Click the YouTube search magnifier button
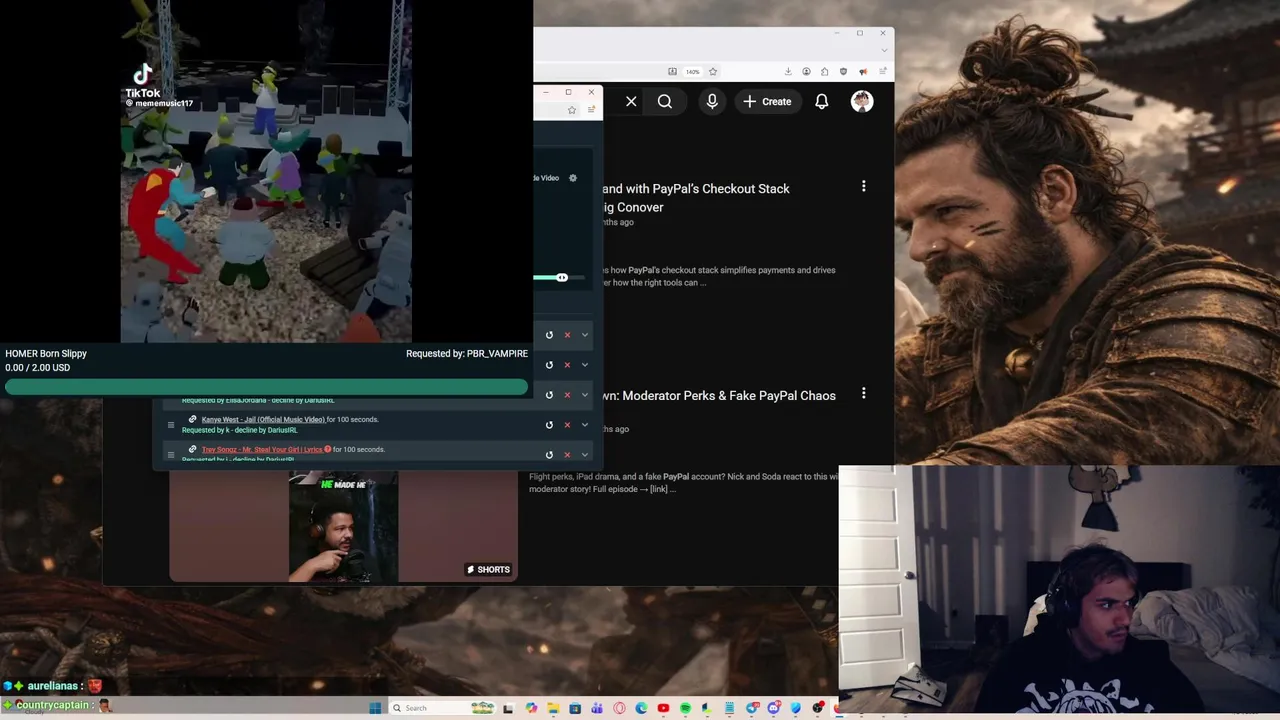This screenshot has height=720, width=1280. (665, 101)
